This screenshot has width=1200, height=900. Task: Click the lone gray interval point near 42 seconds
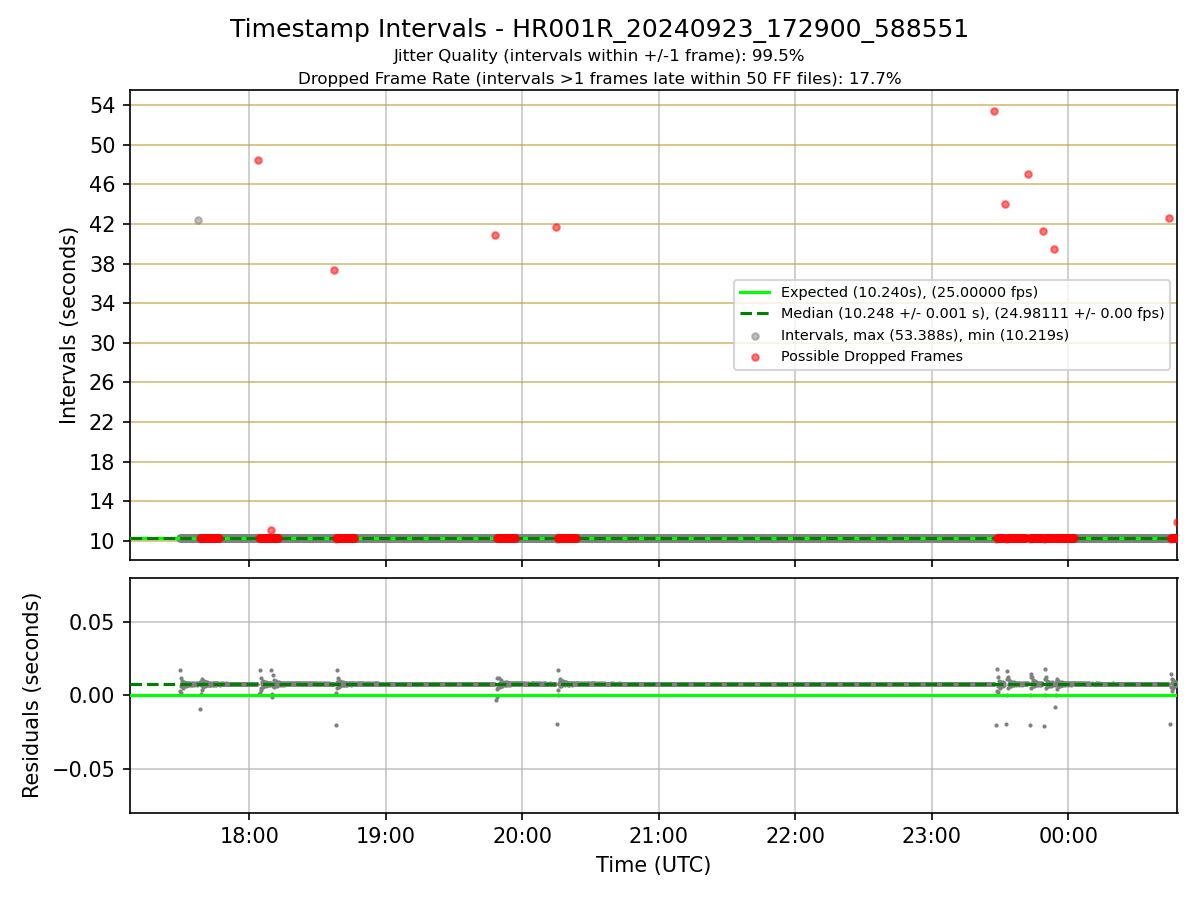198,220
